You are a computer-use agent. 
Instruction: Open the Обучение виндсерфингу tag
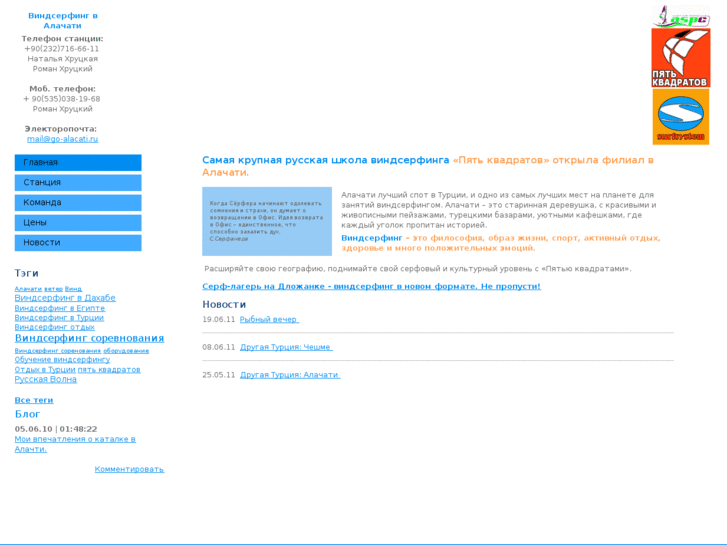tap(62, 359)
